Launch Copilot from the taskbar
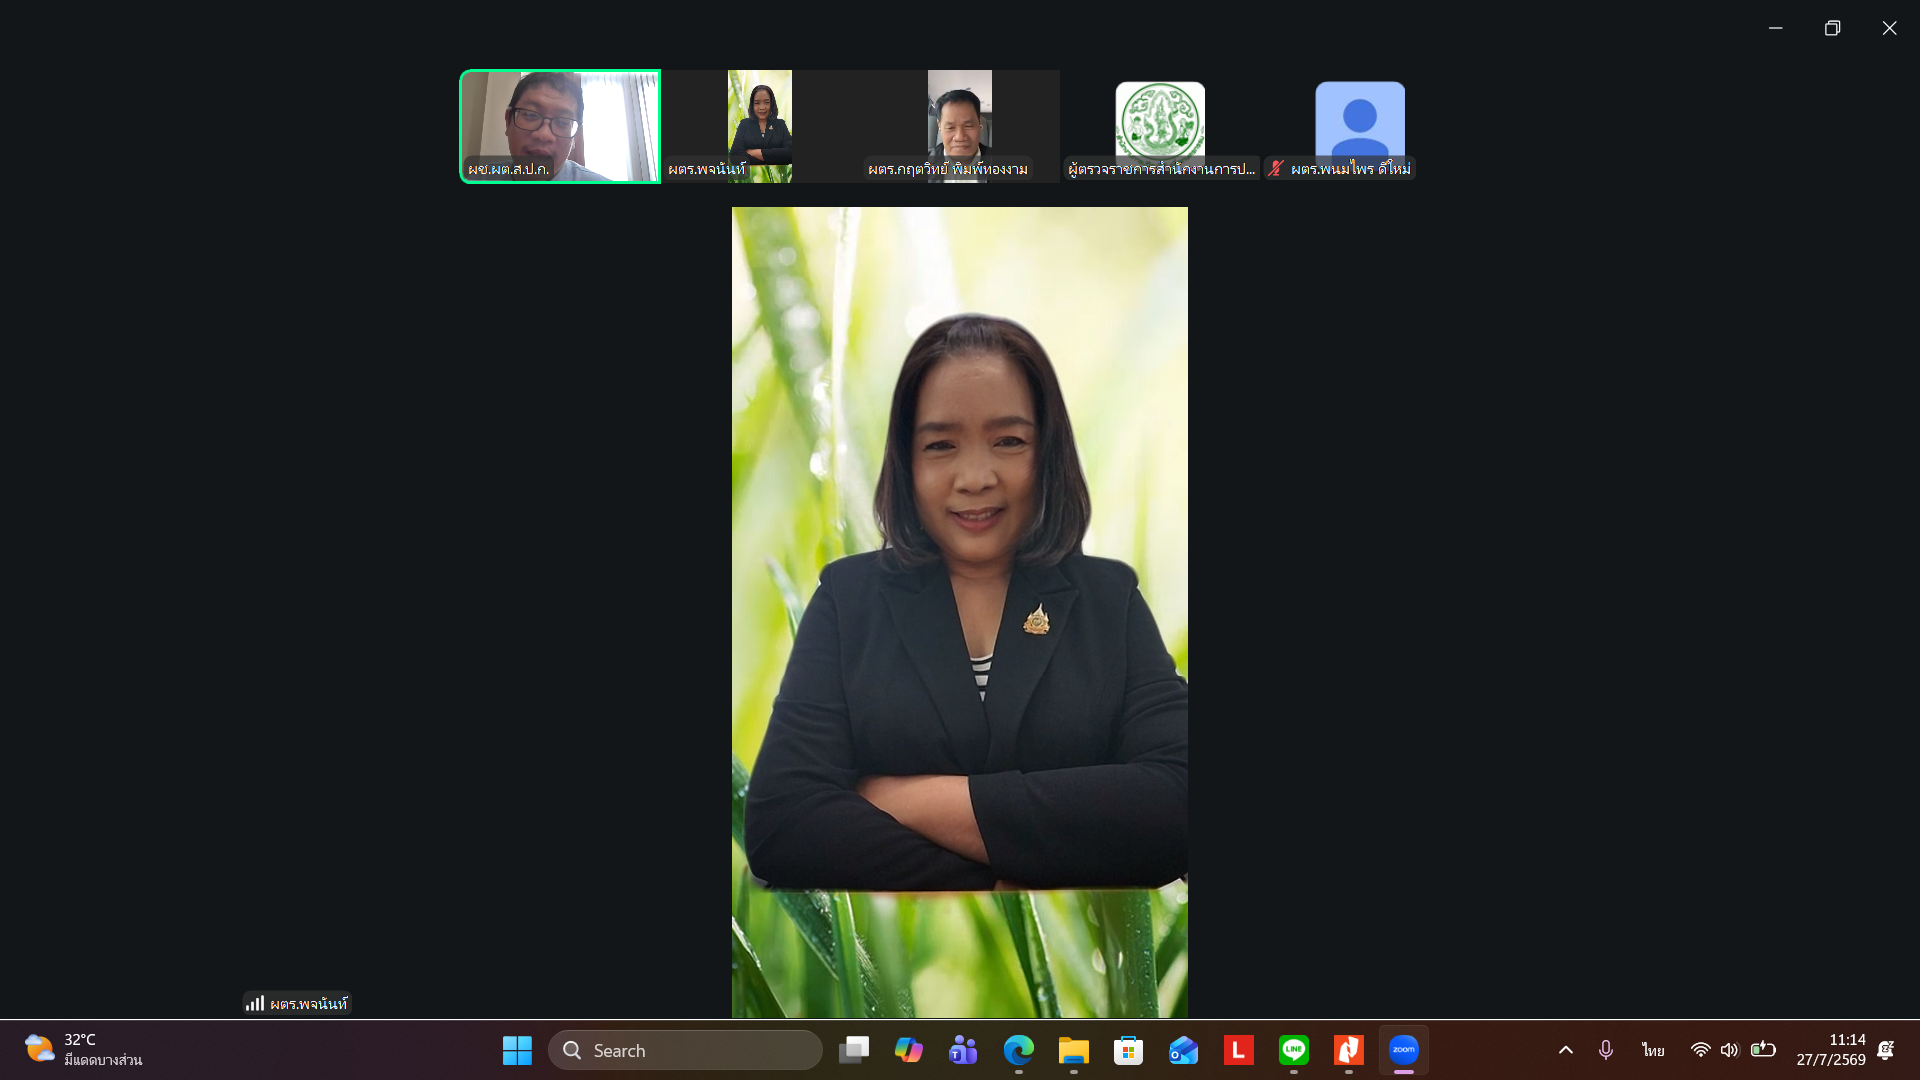The image size is (1920, 1080). pyautogui.click(x=908, y=1050)
